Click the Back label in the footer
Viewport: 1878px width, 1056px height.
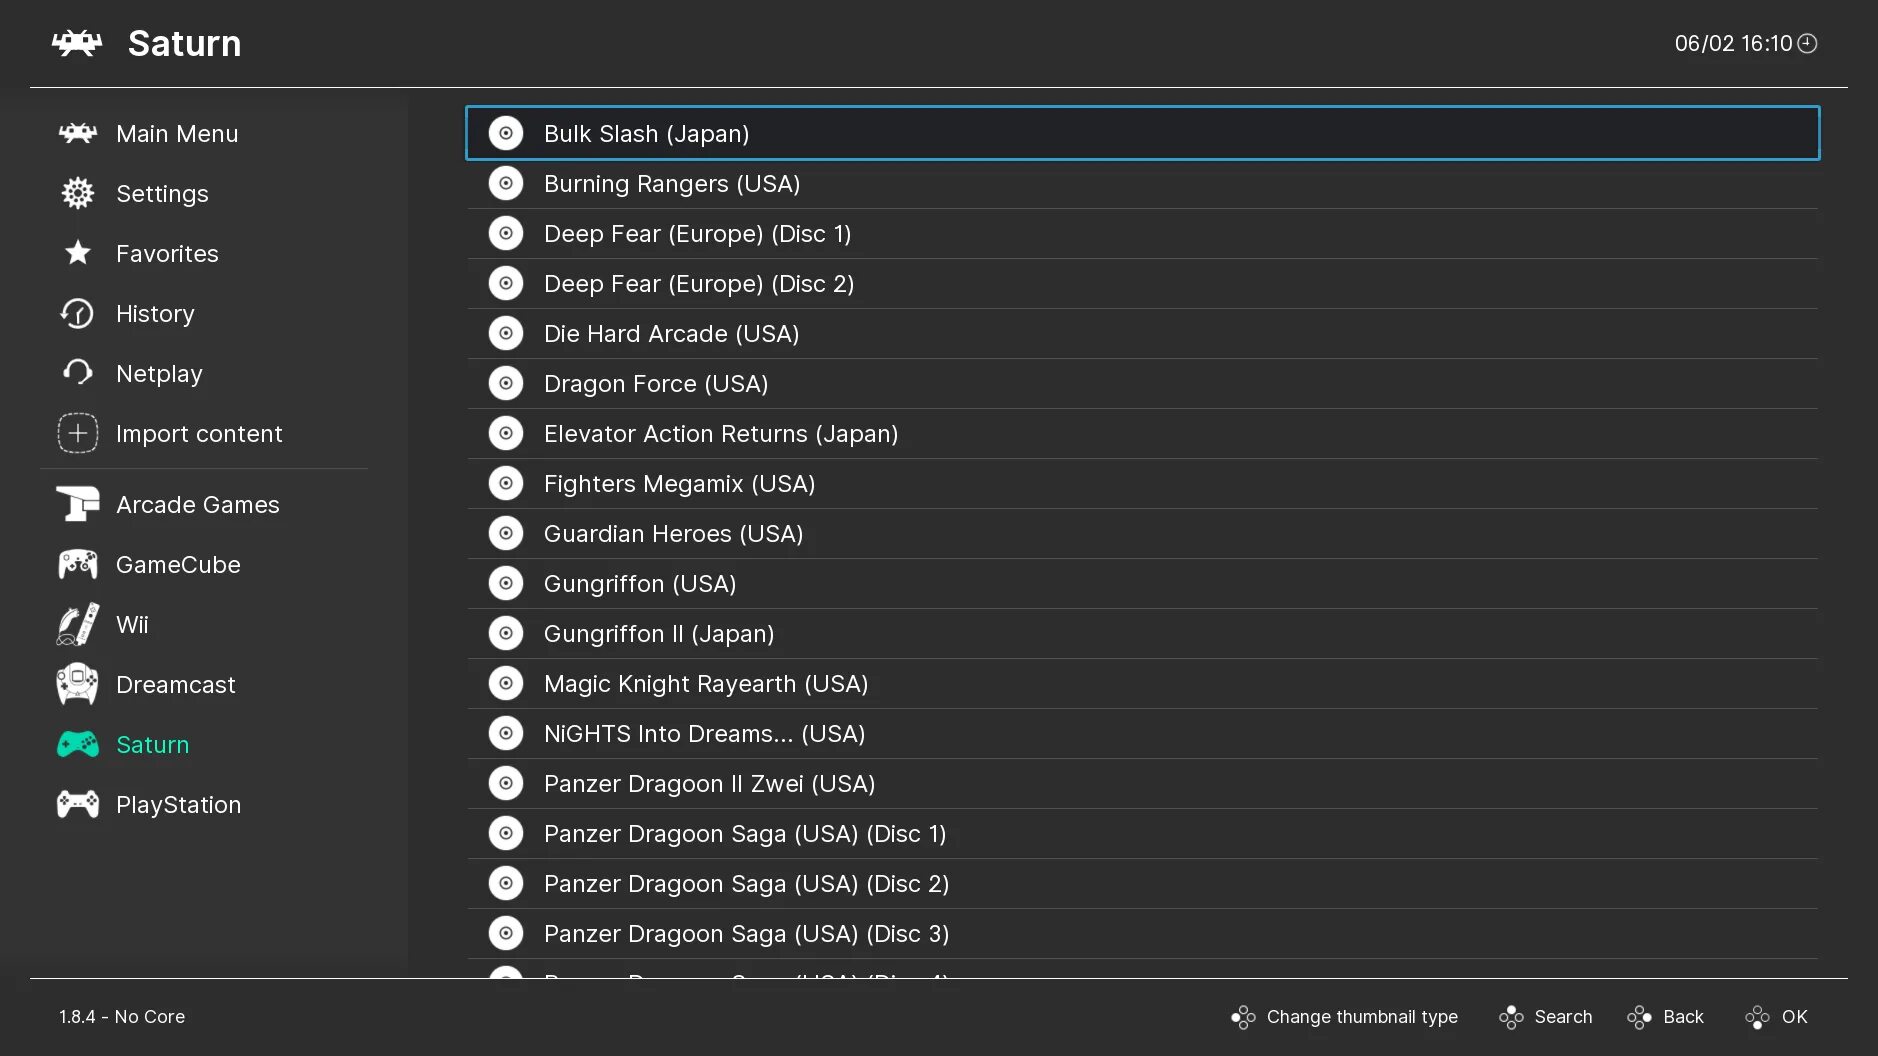pyautogui.click(x=1683, y=1017)
